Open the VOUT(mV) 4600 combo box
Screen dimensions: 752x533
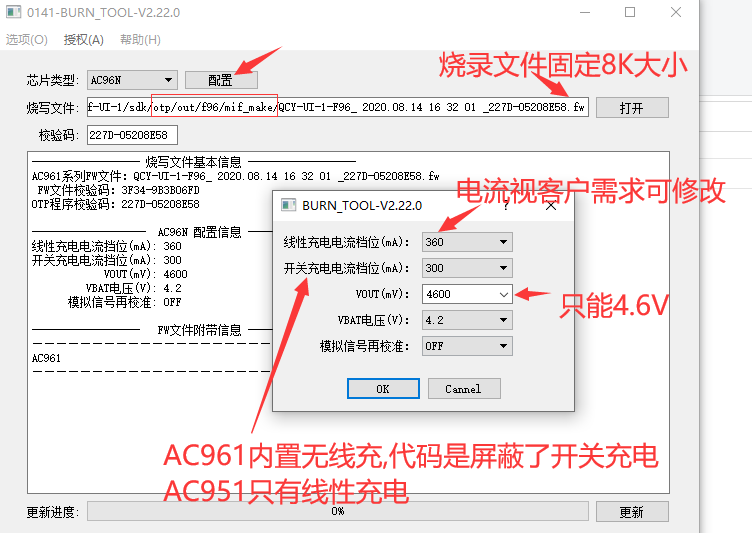click(x=467, y=294)
